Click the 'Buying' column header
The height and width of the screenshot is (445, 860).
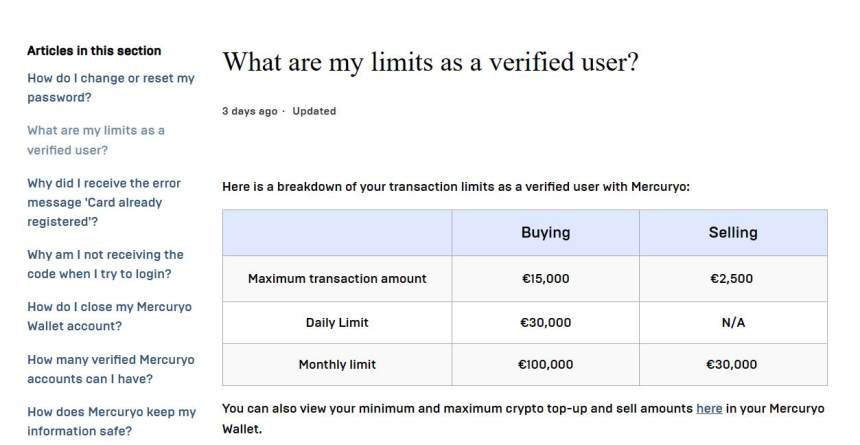[545, 232]
